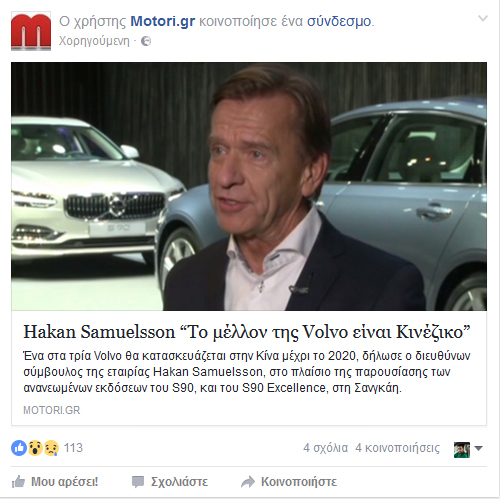
Task: Expand the comment-as identity dropdown arrow
Action: pos(478,448)
